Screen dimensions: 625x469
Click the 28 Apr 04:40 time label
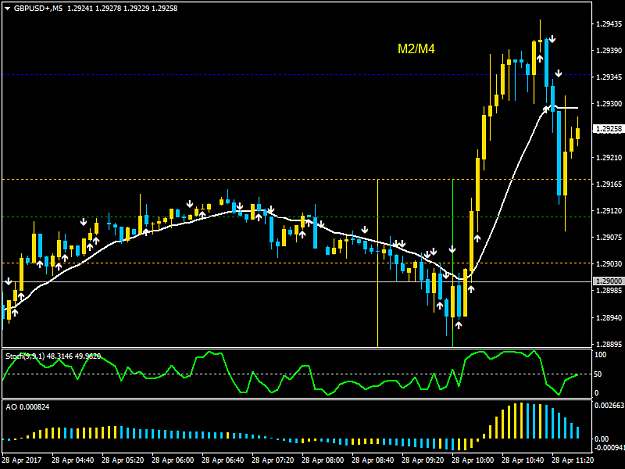pos(73,460)
